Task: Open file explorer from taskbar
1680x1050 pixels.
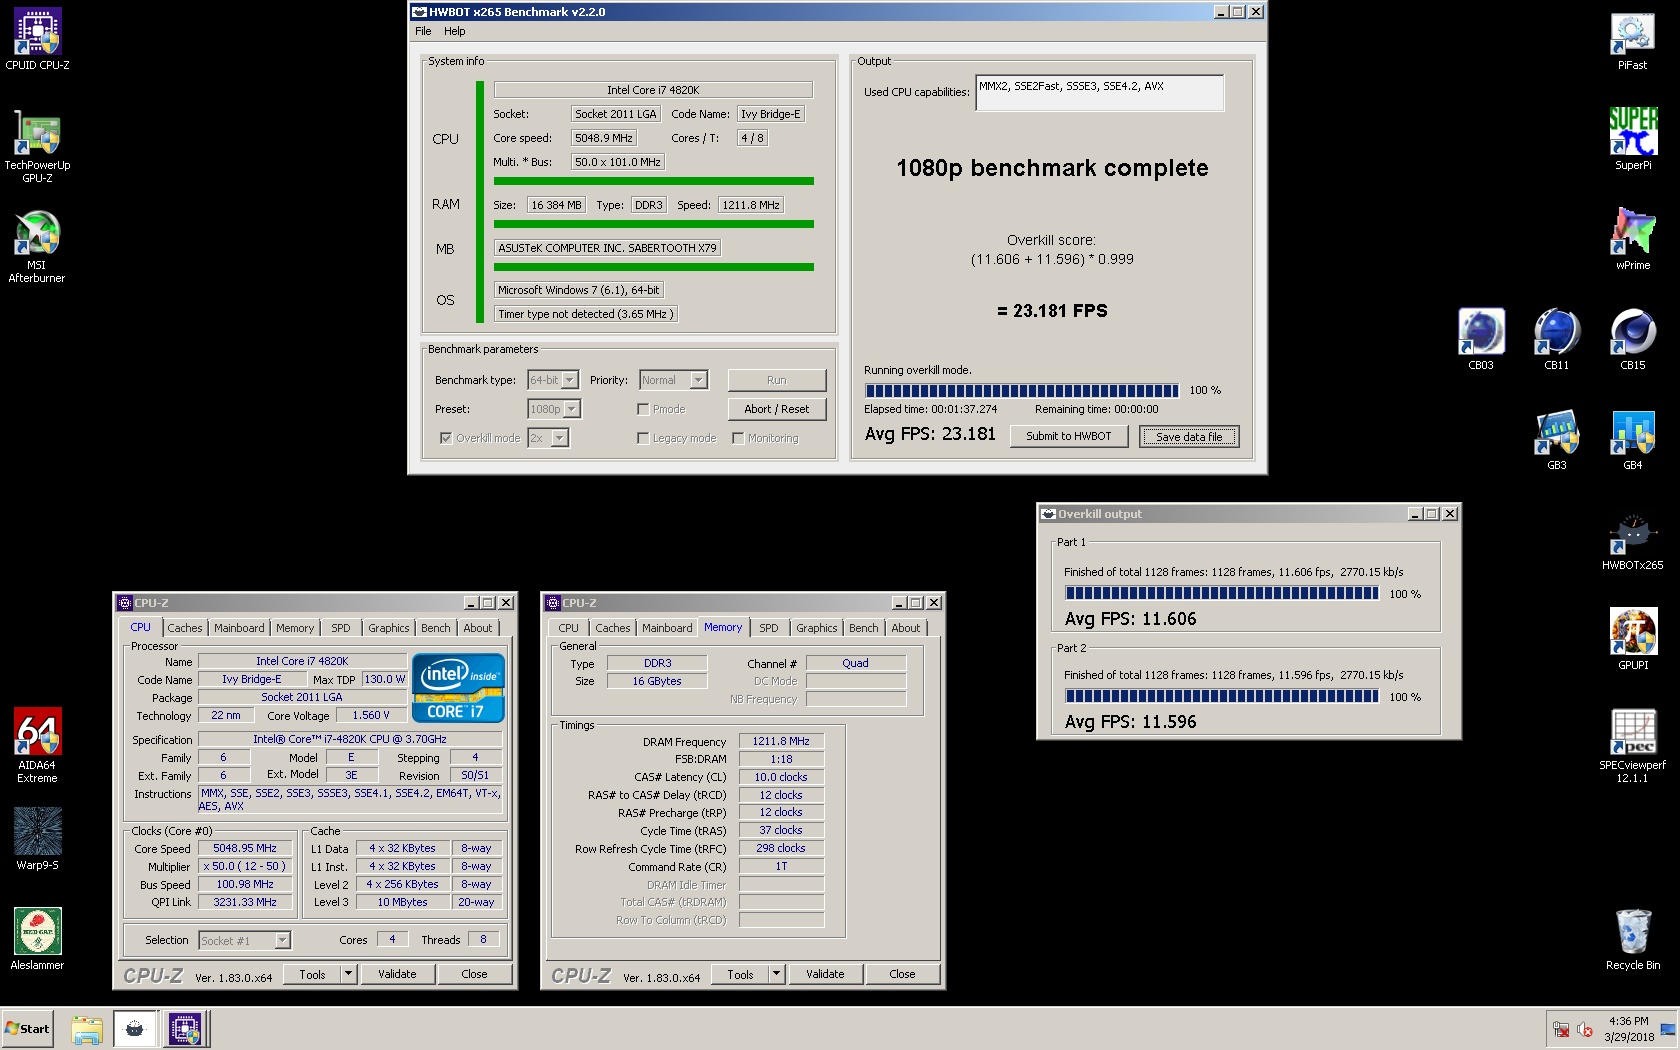Action: 87,1029
